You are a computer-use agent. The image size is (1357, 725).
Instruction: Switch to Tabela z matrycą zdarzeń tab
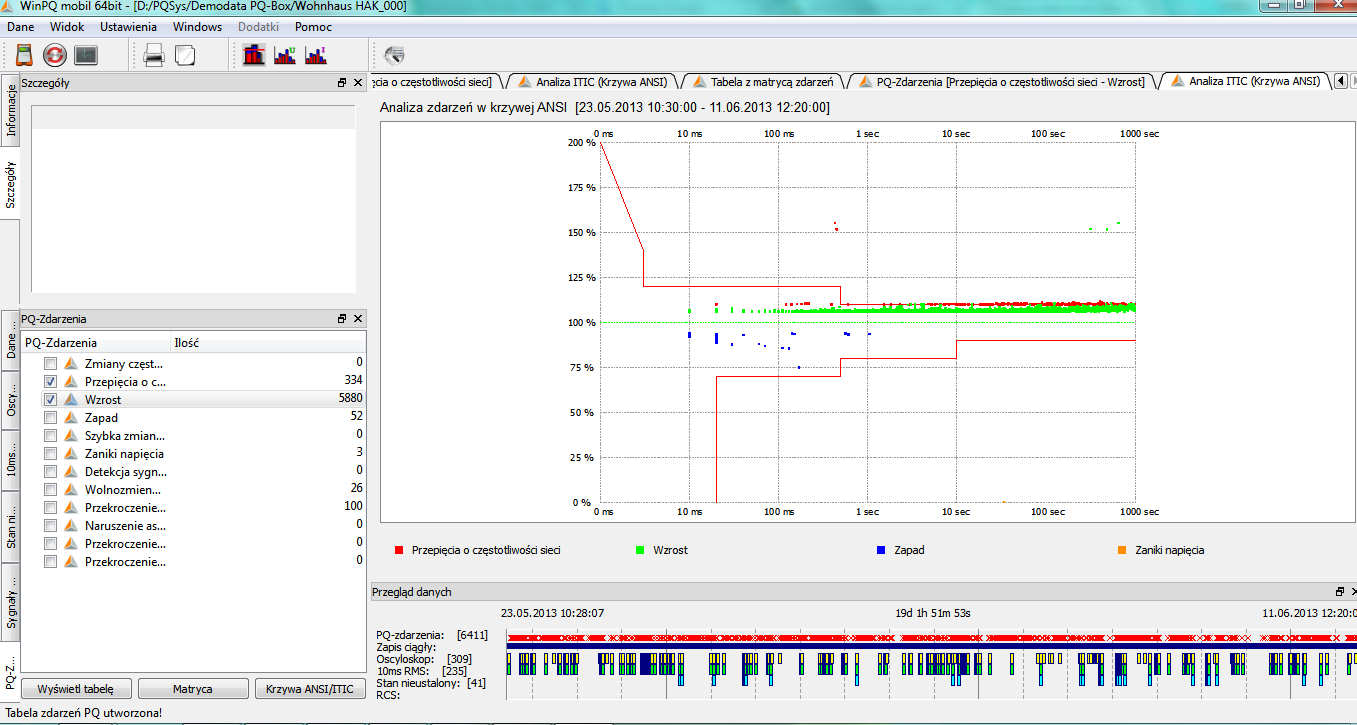[764, 82]
